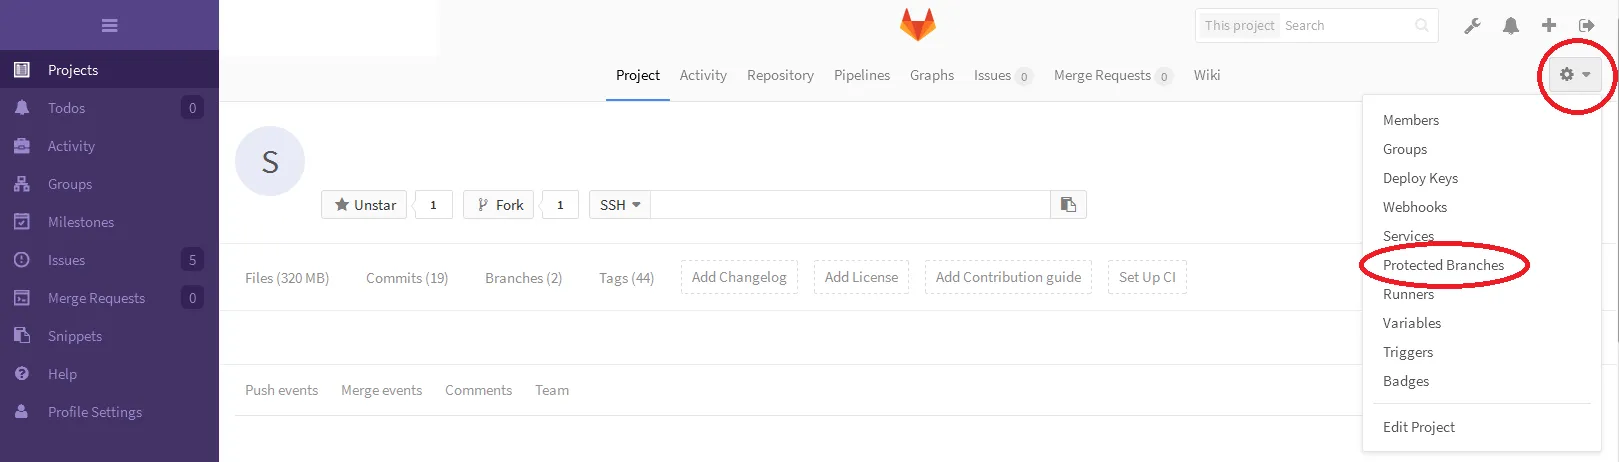Viewport: 1619px width, 462px height.
Task: Click the search magnifier icon
Action: tap(1422, 26)
